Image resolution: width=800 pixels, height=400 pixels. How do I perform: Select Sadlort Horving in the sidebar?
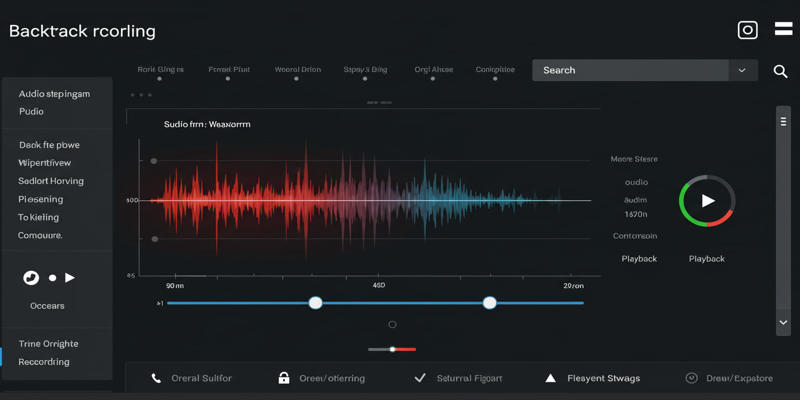[x=51, y=181]
